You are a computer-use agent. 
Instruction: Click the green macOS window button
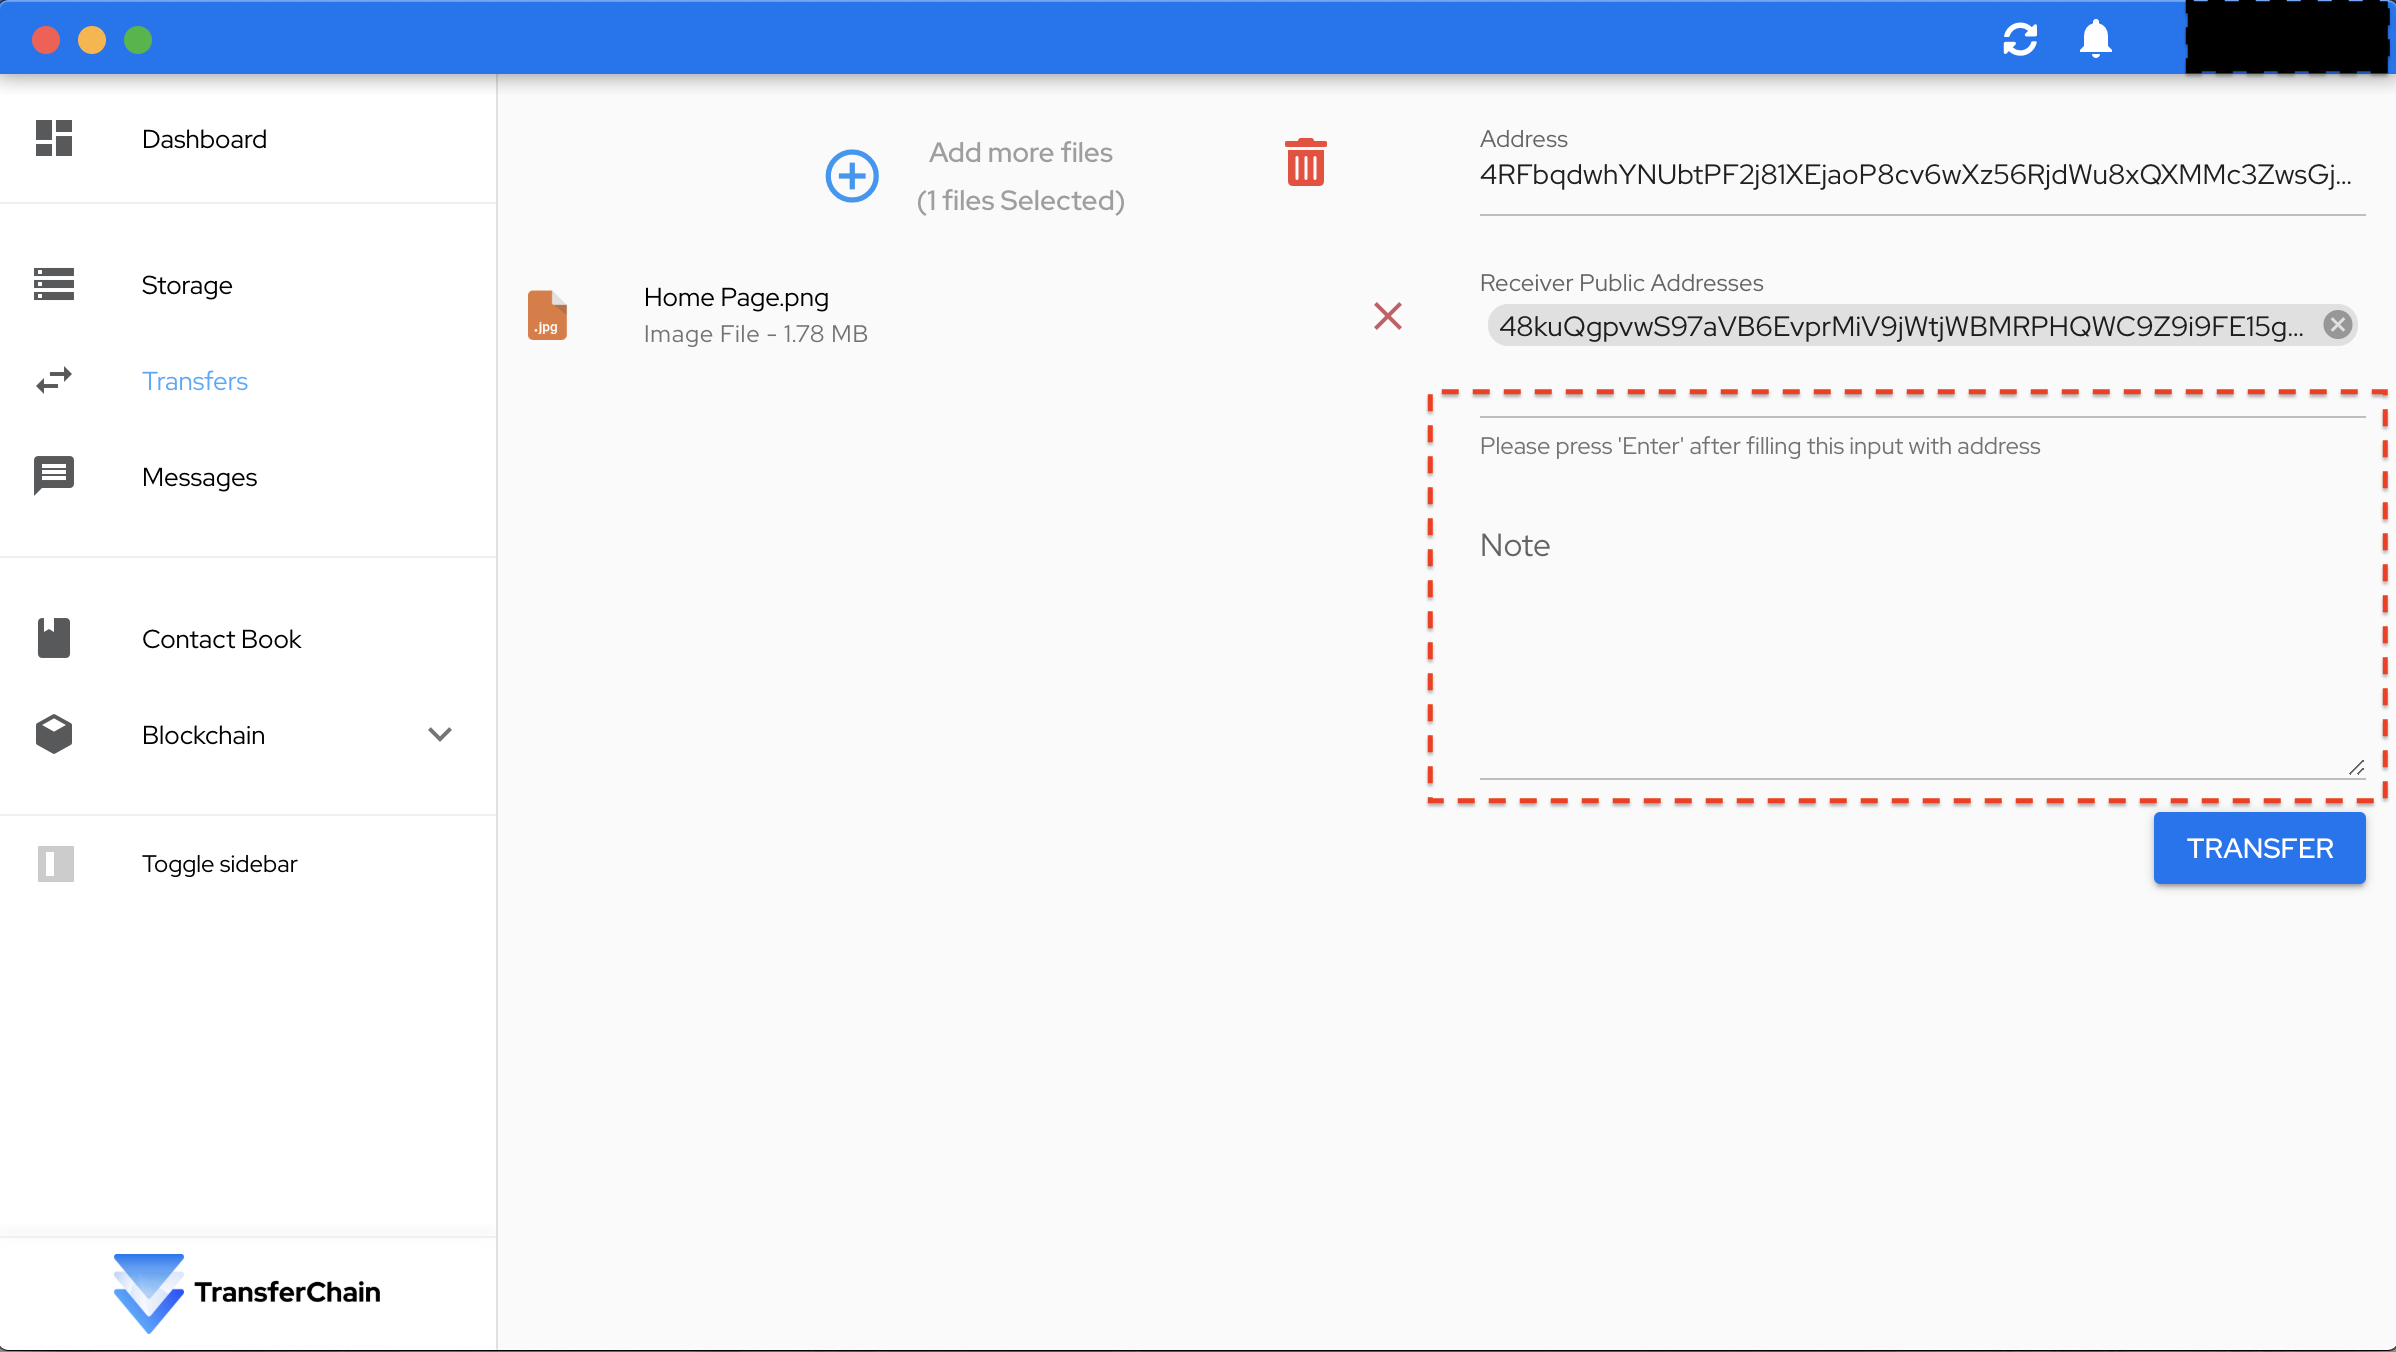[138, 40]
